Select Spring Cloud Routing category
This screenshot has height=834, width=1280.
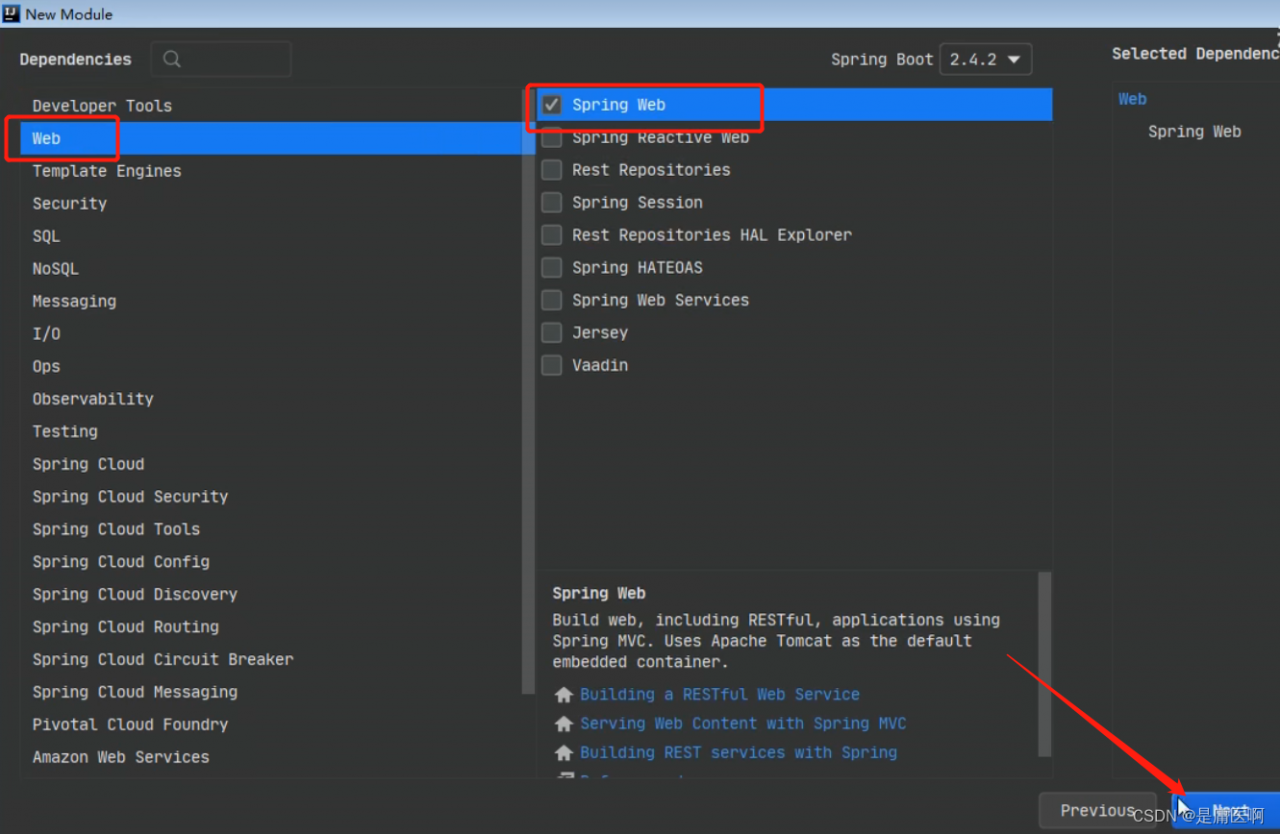pos(272,627)
